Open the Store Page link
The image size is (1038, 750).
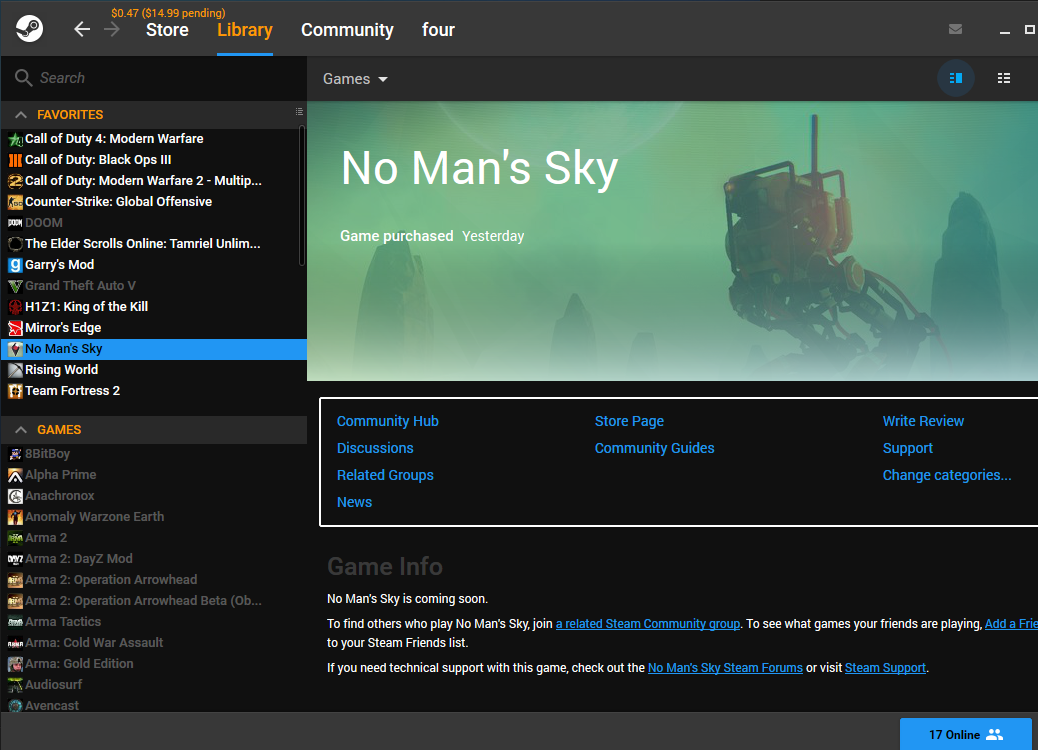630,421
